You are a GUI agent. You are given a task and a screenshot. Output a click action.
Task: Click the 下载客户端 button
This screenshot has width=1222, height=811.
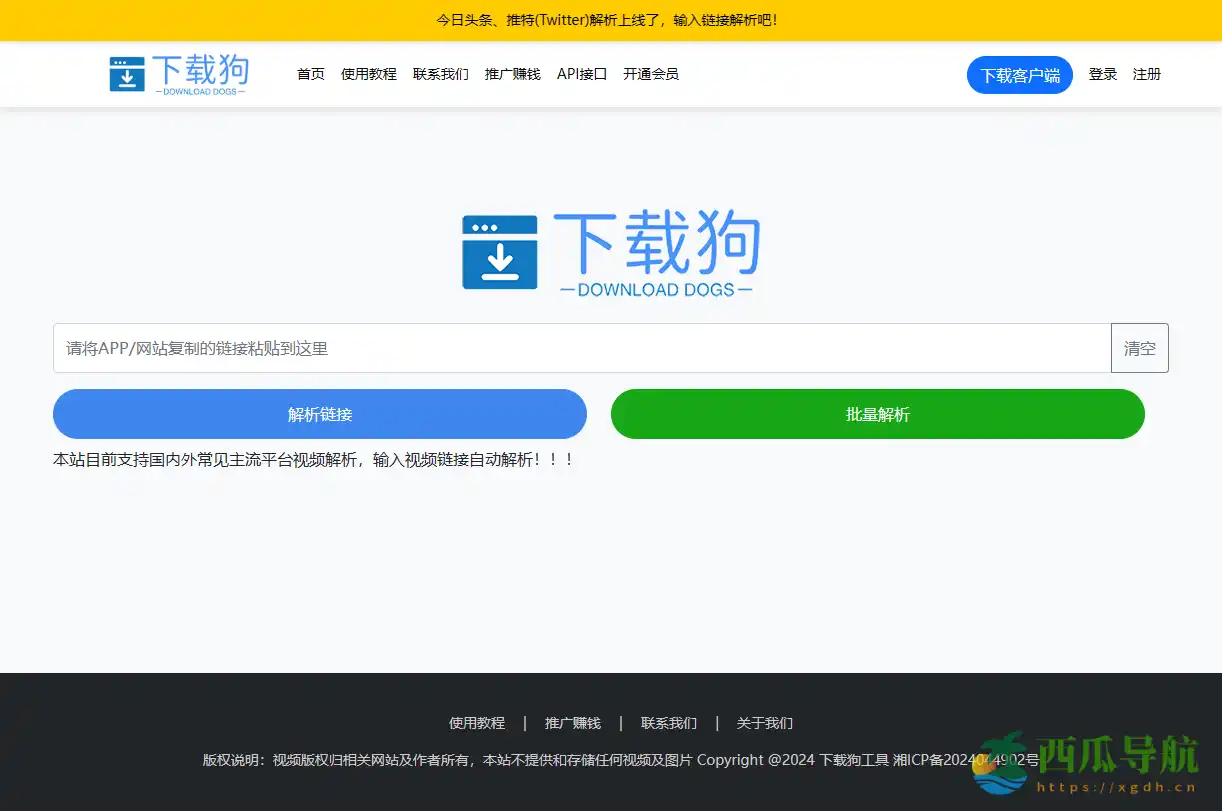coord(1019,74)
